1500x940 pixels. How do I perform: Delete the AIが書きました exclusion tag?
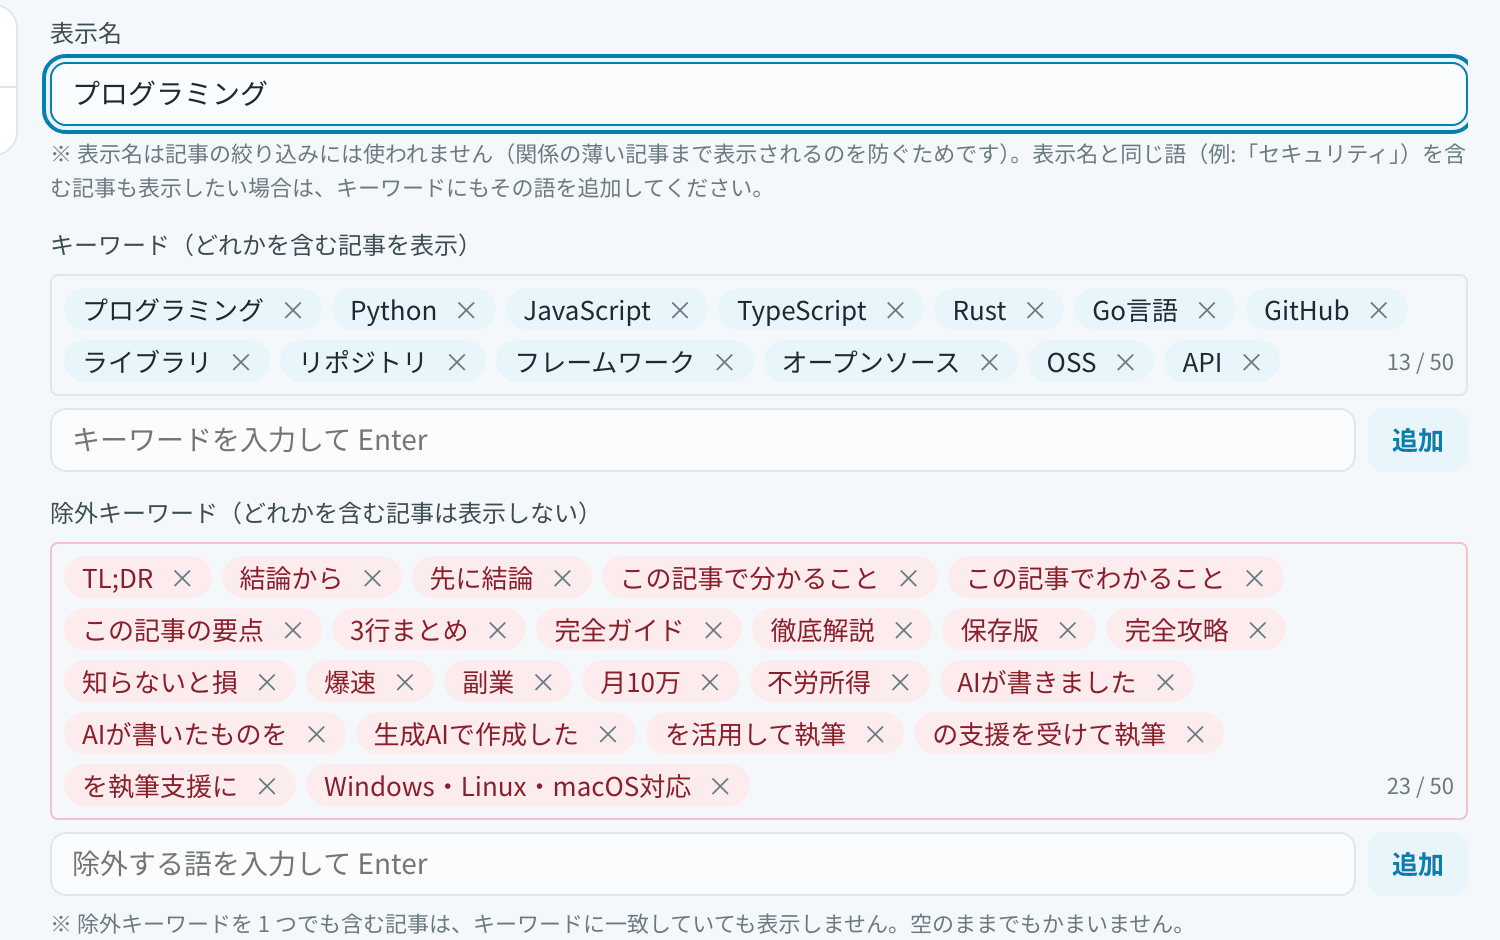point(1166,682)
